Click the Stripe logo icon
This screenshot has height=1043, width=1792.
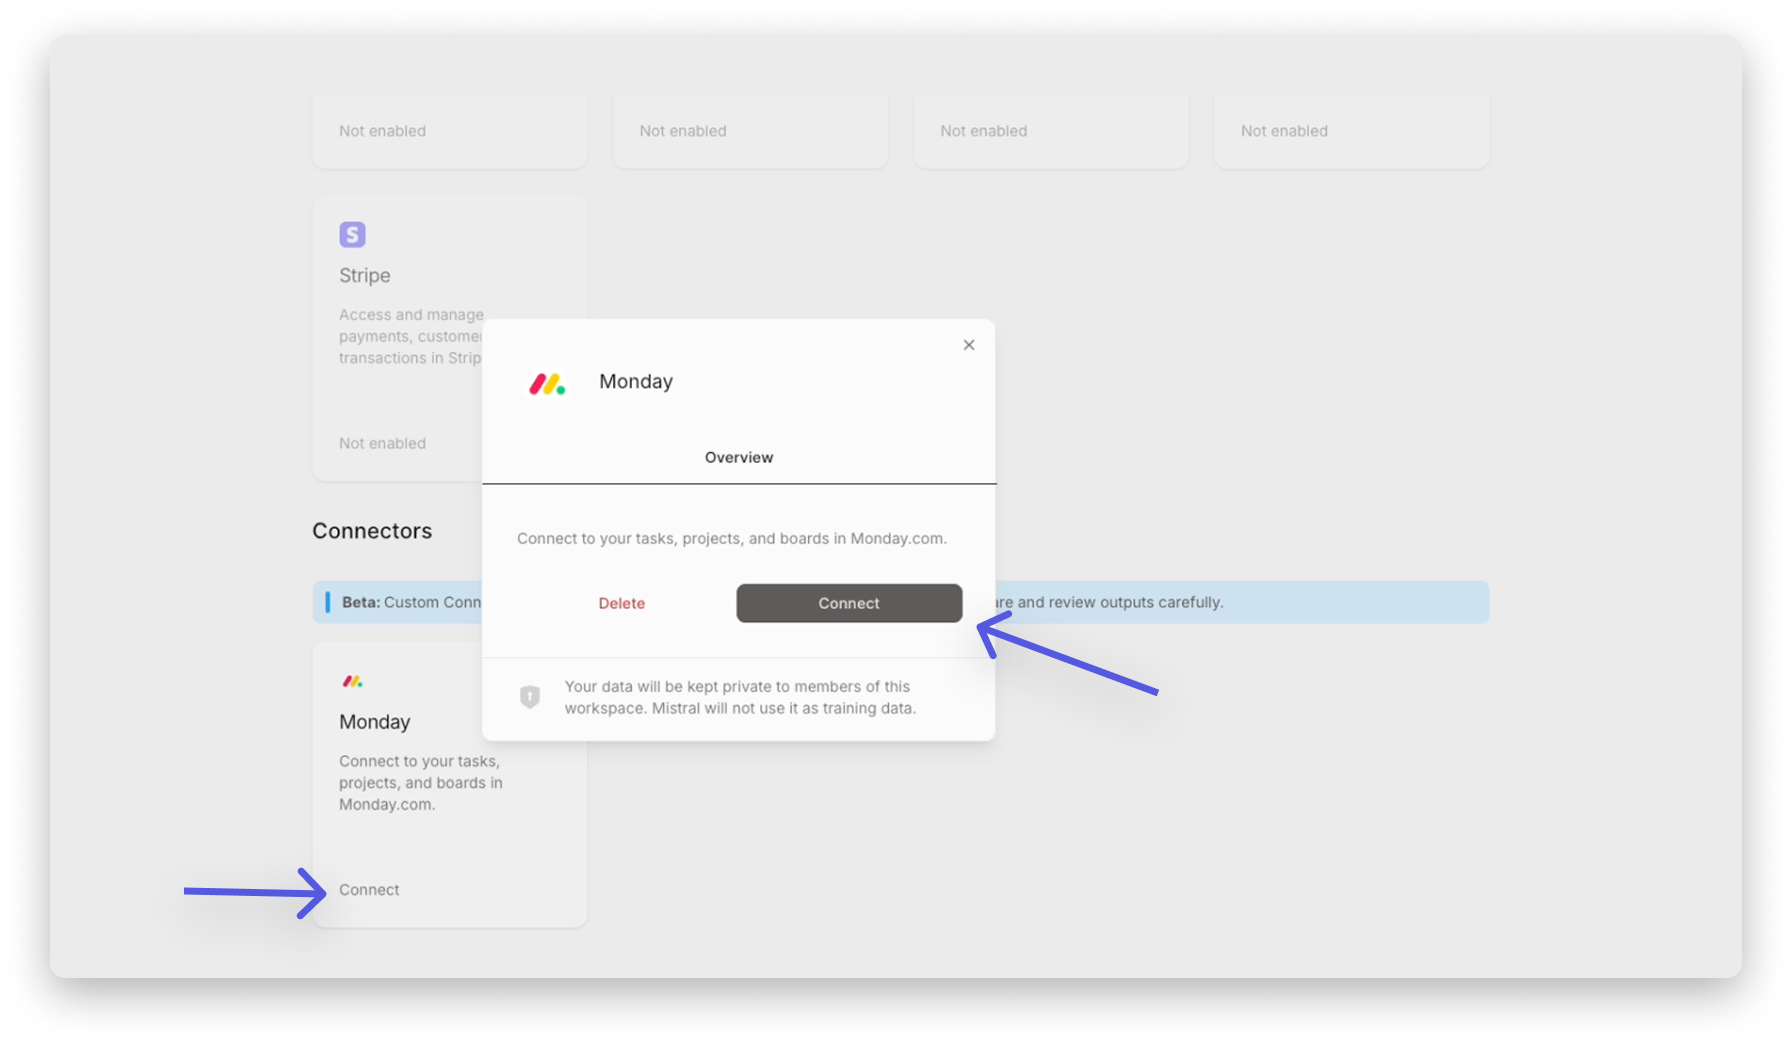[352, 235]
